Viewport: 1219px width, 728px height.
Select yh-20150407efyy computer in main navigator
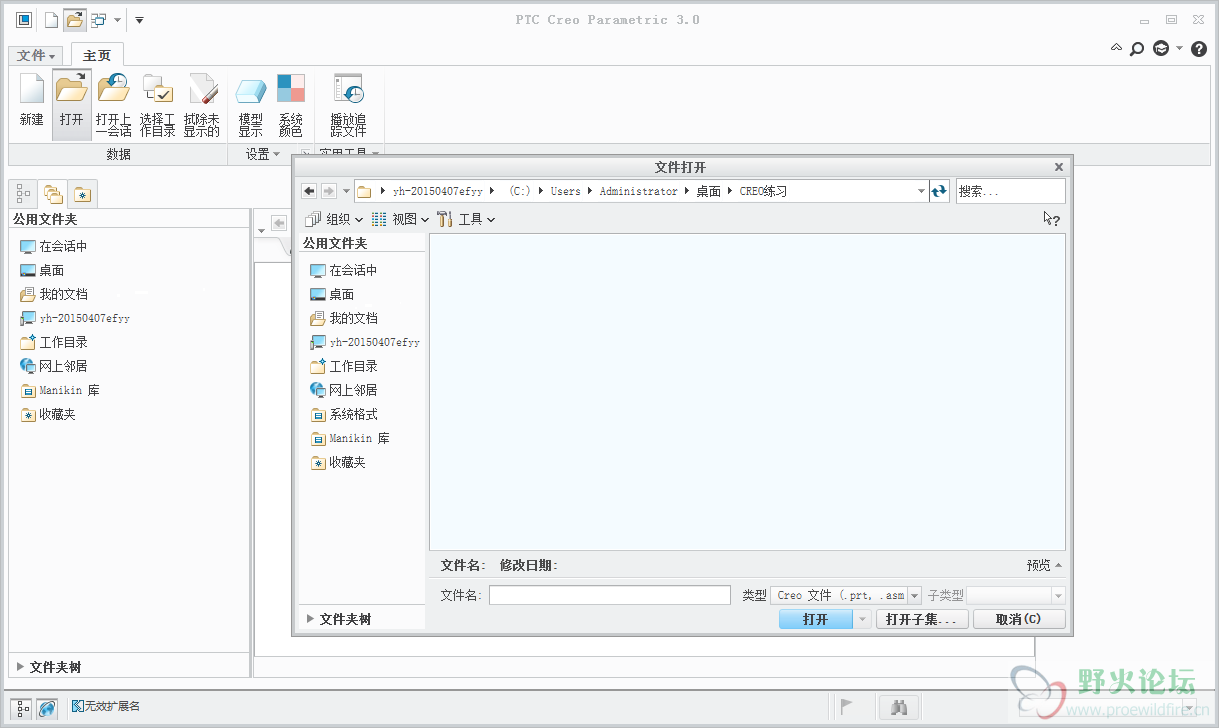(75, 318)
